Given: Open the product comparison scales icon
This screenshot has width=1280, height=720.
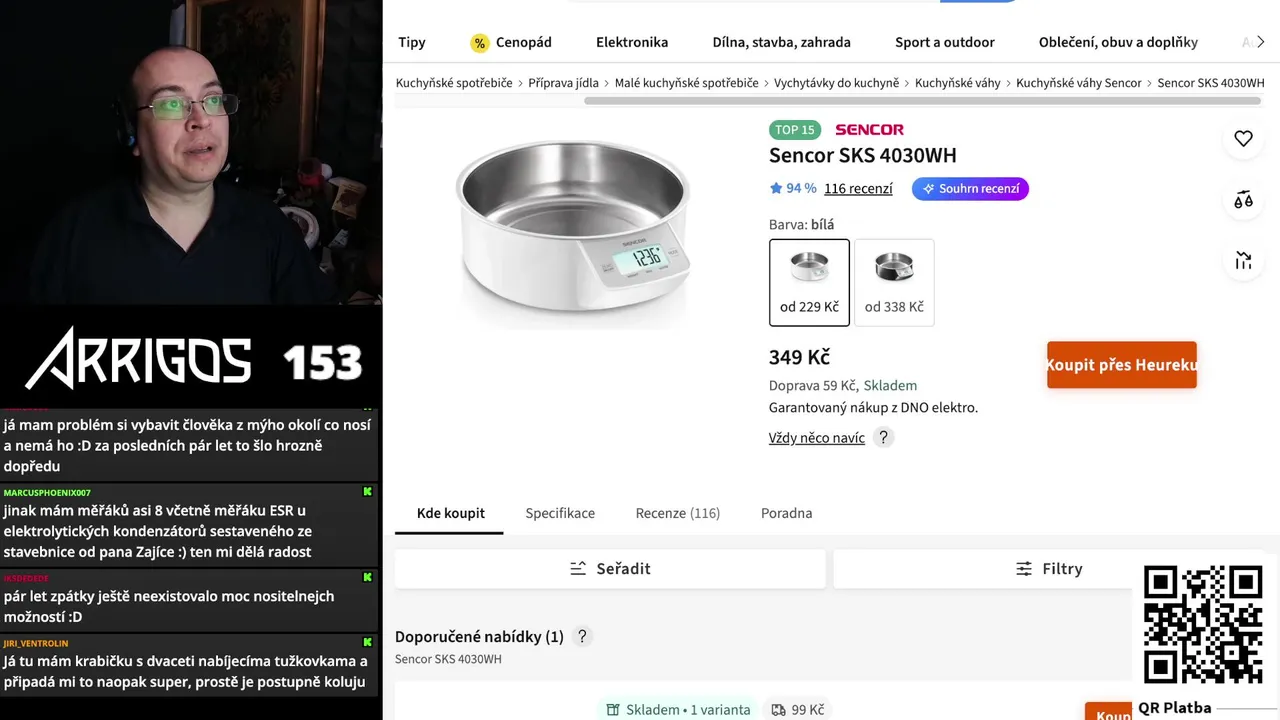Looking at the screenshot, I should click(1243, 200).
